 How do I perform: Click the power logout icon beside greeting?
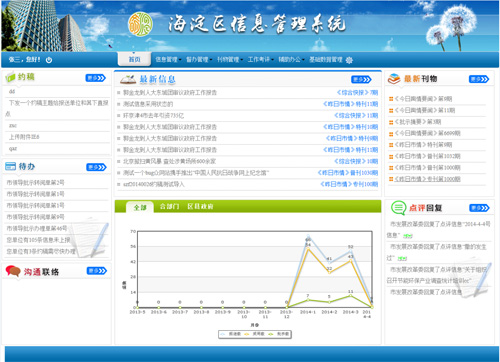(x=49, y=60)
